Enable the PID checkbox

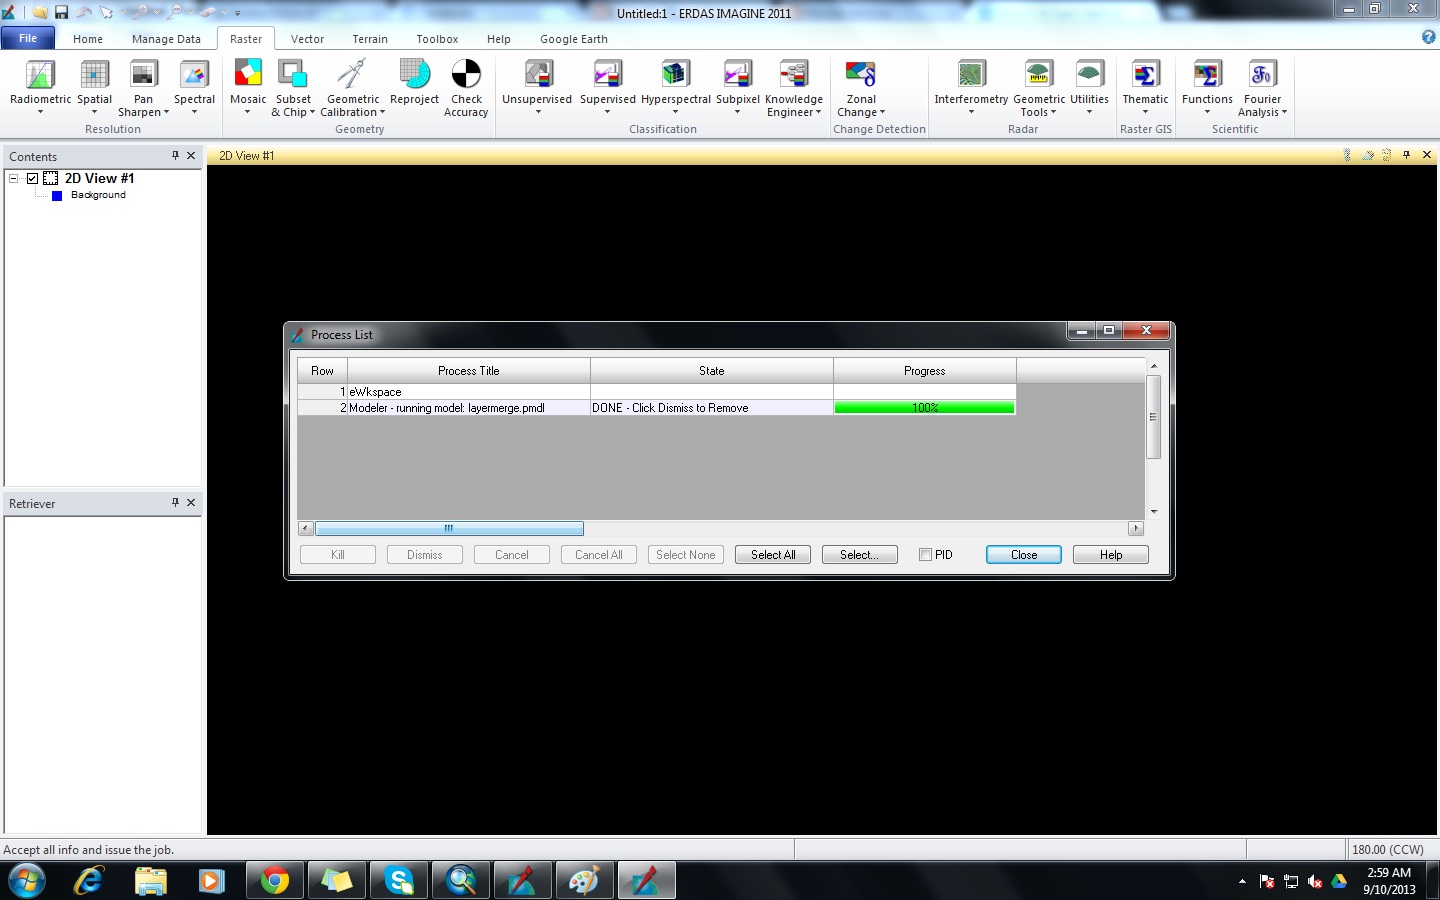point(925,555)
